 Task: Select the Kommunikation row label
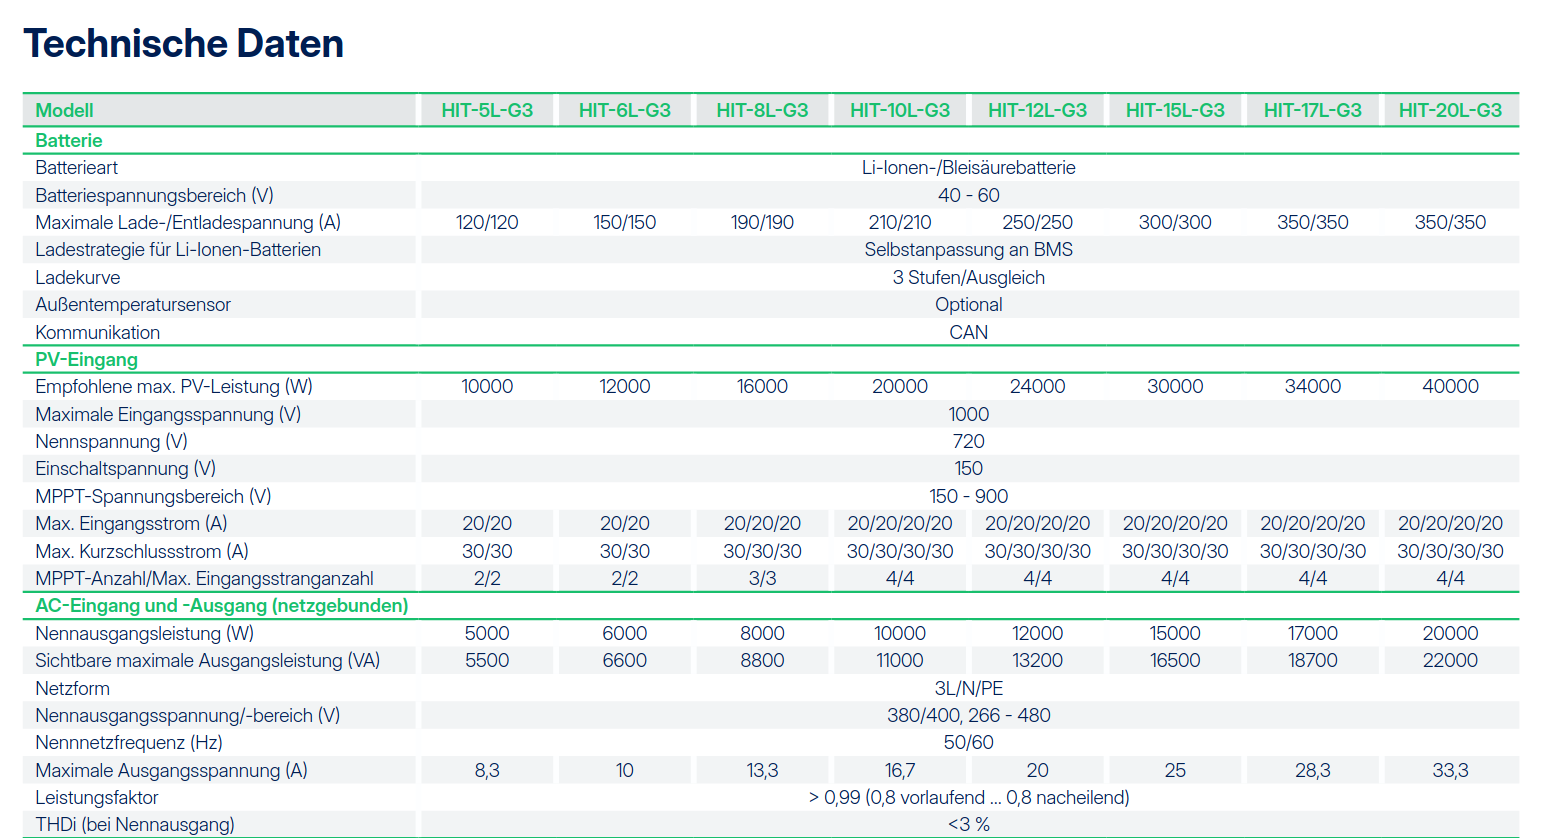tap(98, 333)
